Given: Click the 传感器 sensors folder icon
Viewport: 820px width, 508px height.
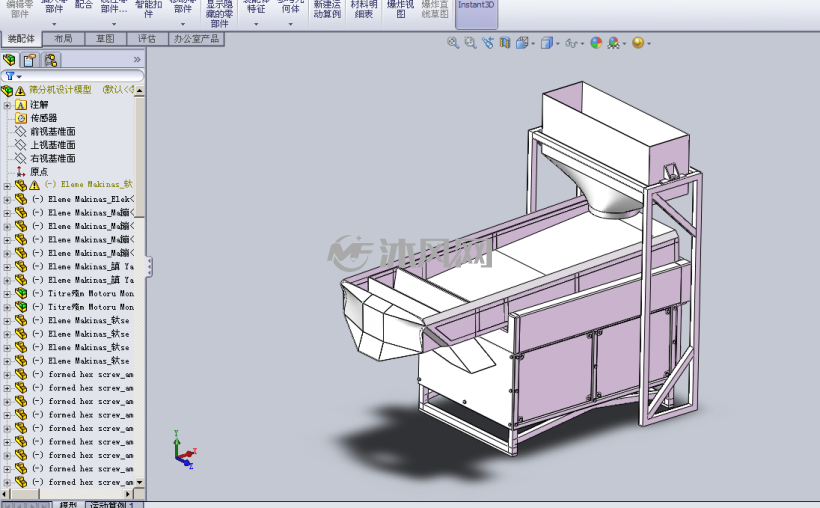Looking at the screenshot, I should coord(21,118).
